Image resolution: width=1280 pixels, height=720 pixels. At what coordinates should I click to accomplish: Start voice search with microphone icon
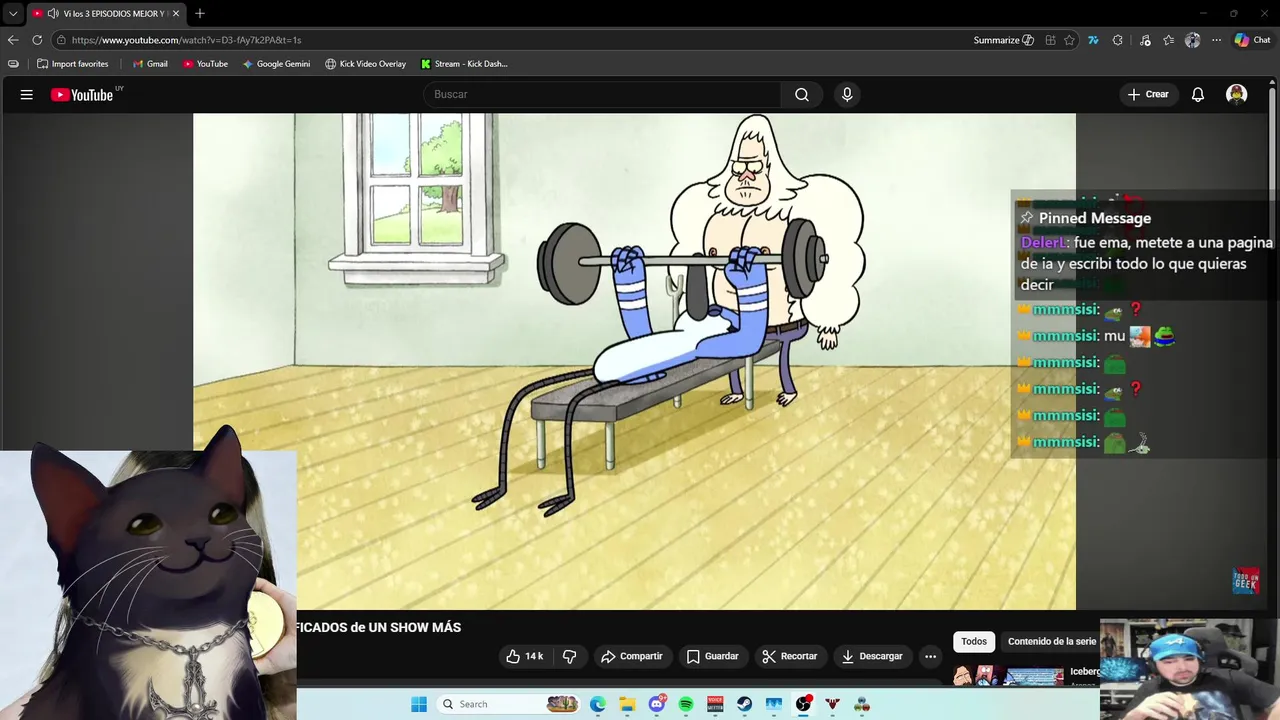[847, 94]
